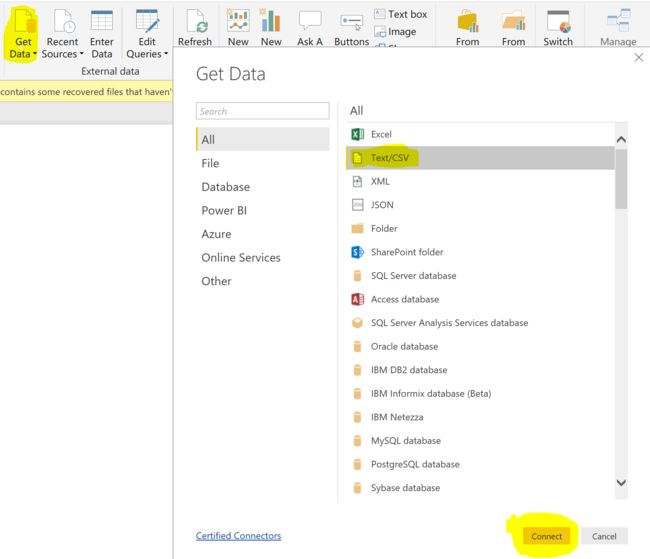Insert an Image from ribbon
Image resolution: width=650 pixels, height=559 pixels.
coord(395,32)
